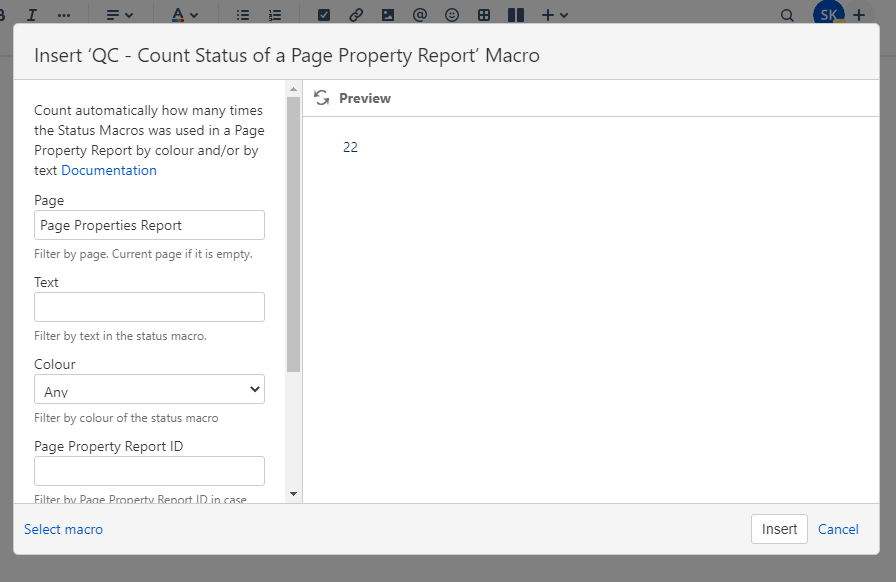Add an image via the media icon
Image resolution: width=896 pixels, height=582 pixels.
[388, 14]
